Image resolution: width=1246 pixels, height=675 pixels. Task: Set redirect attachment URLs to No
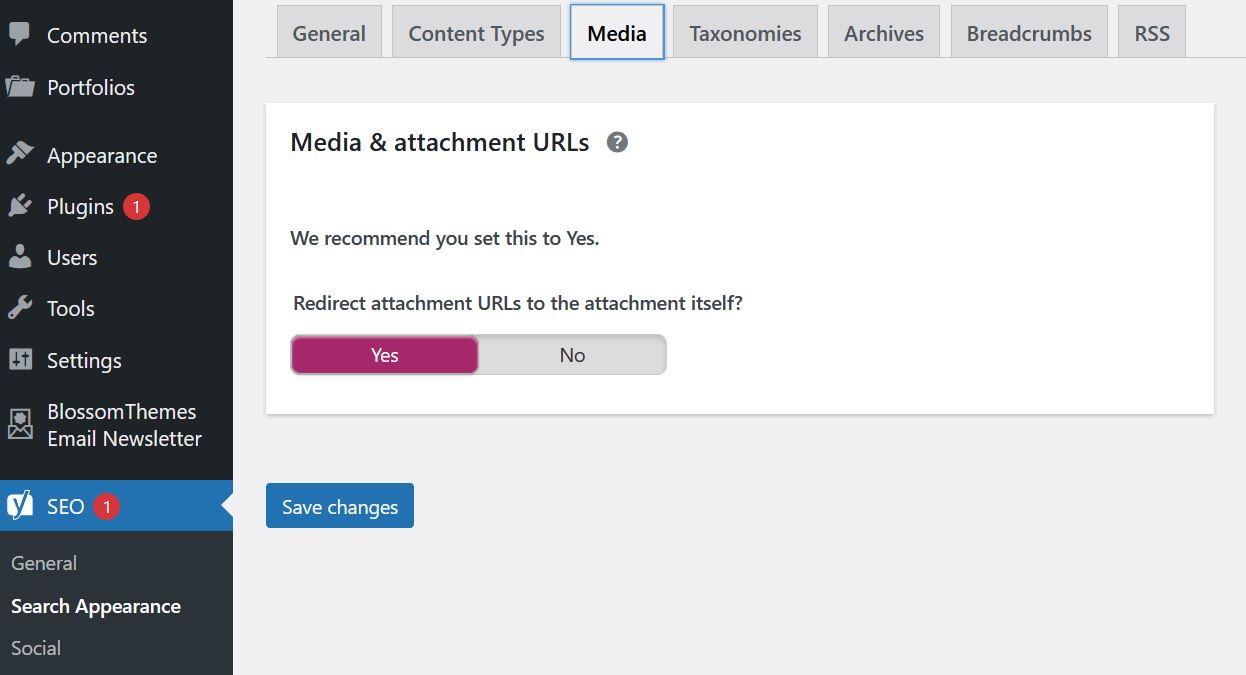[572, 355]
